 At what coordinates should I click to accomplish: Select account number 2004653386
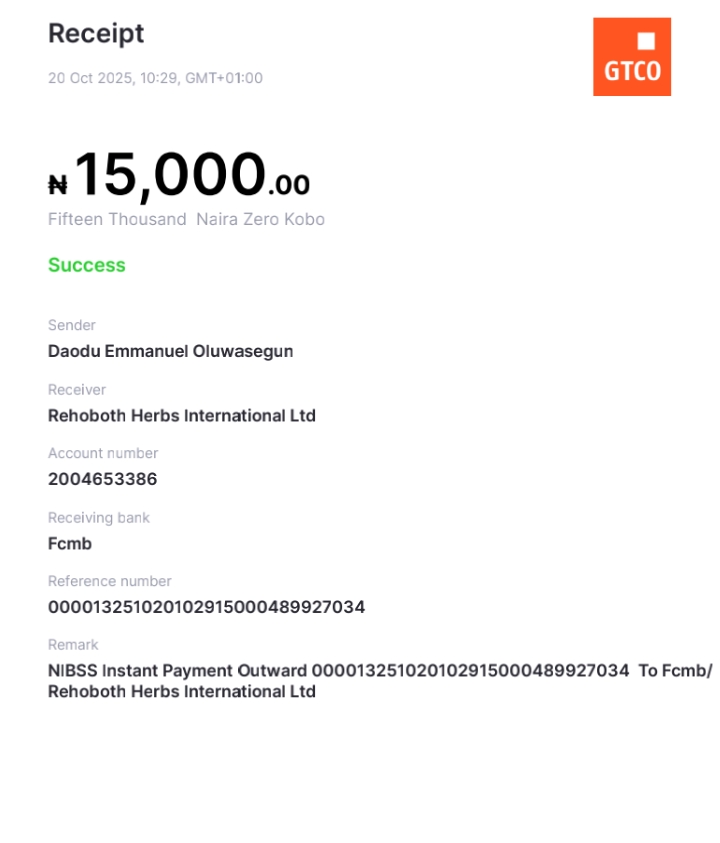coord(102,479)
